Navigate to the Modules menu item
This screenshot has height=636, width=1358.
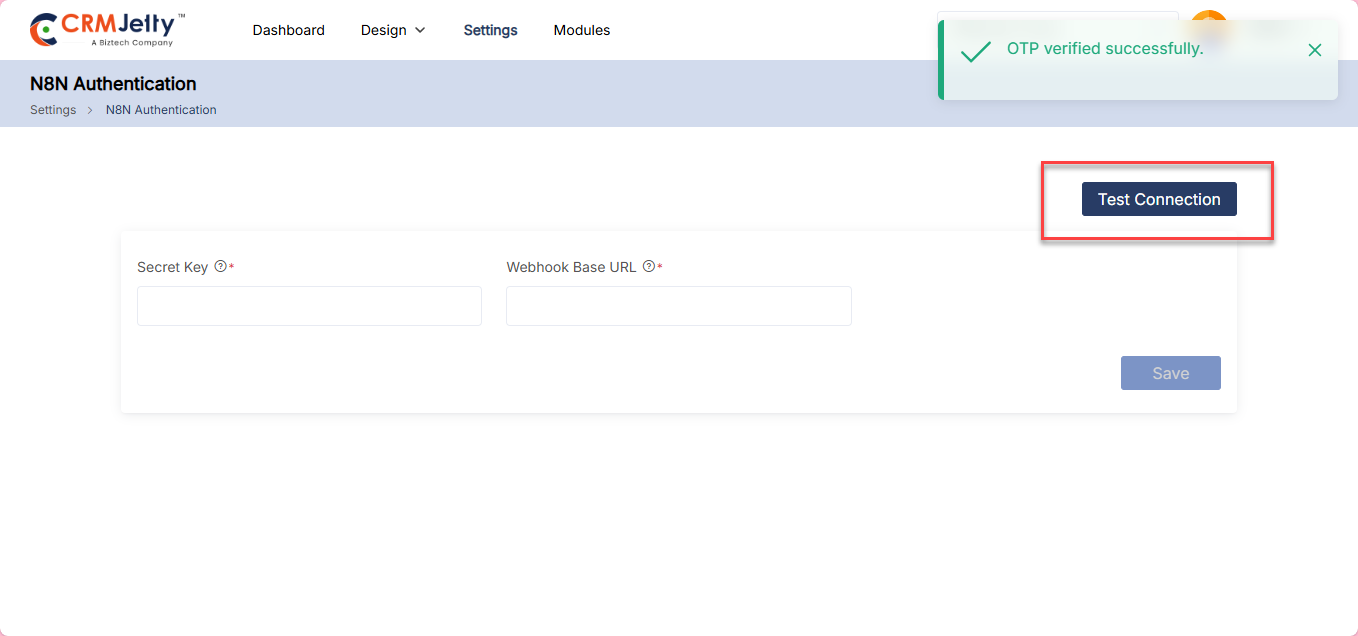581,30
